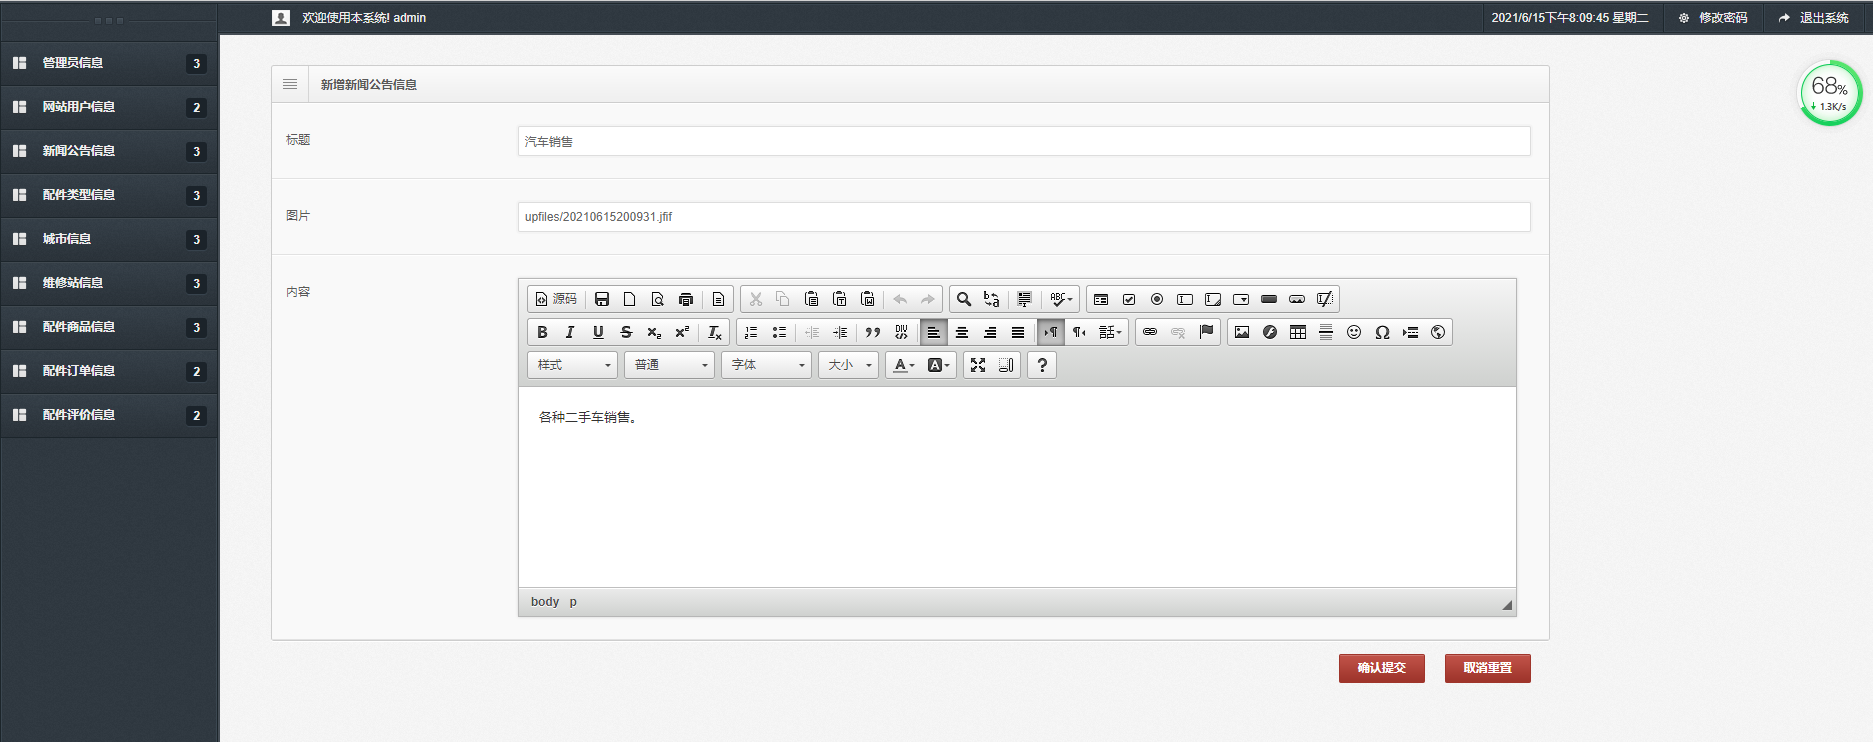Open 维修站信息 in the sidebar
The width and height of the screenshot is (1873, 742).
coord(109,283)
